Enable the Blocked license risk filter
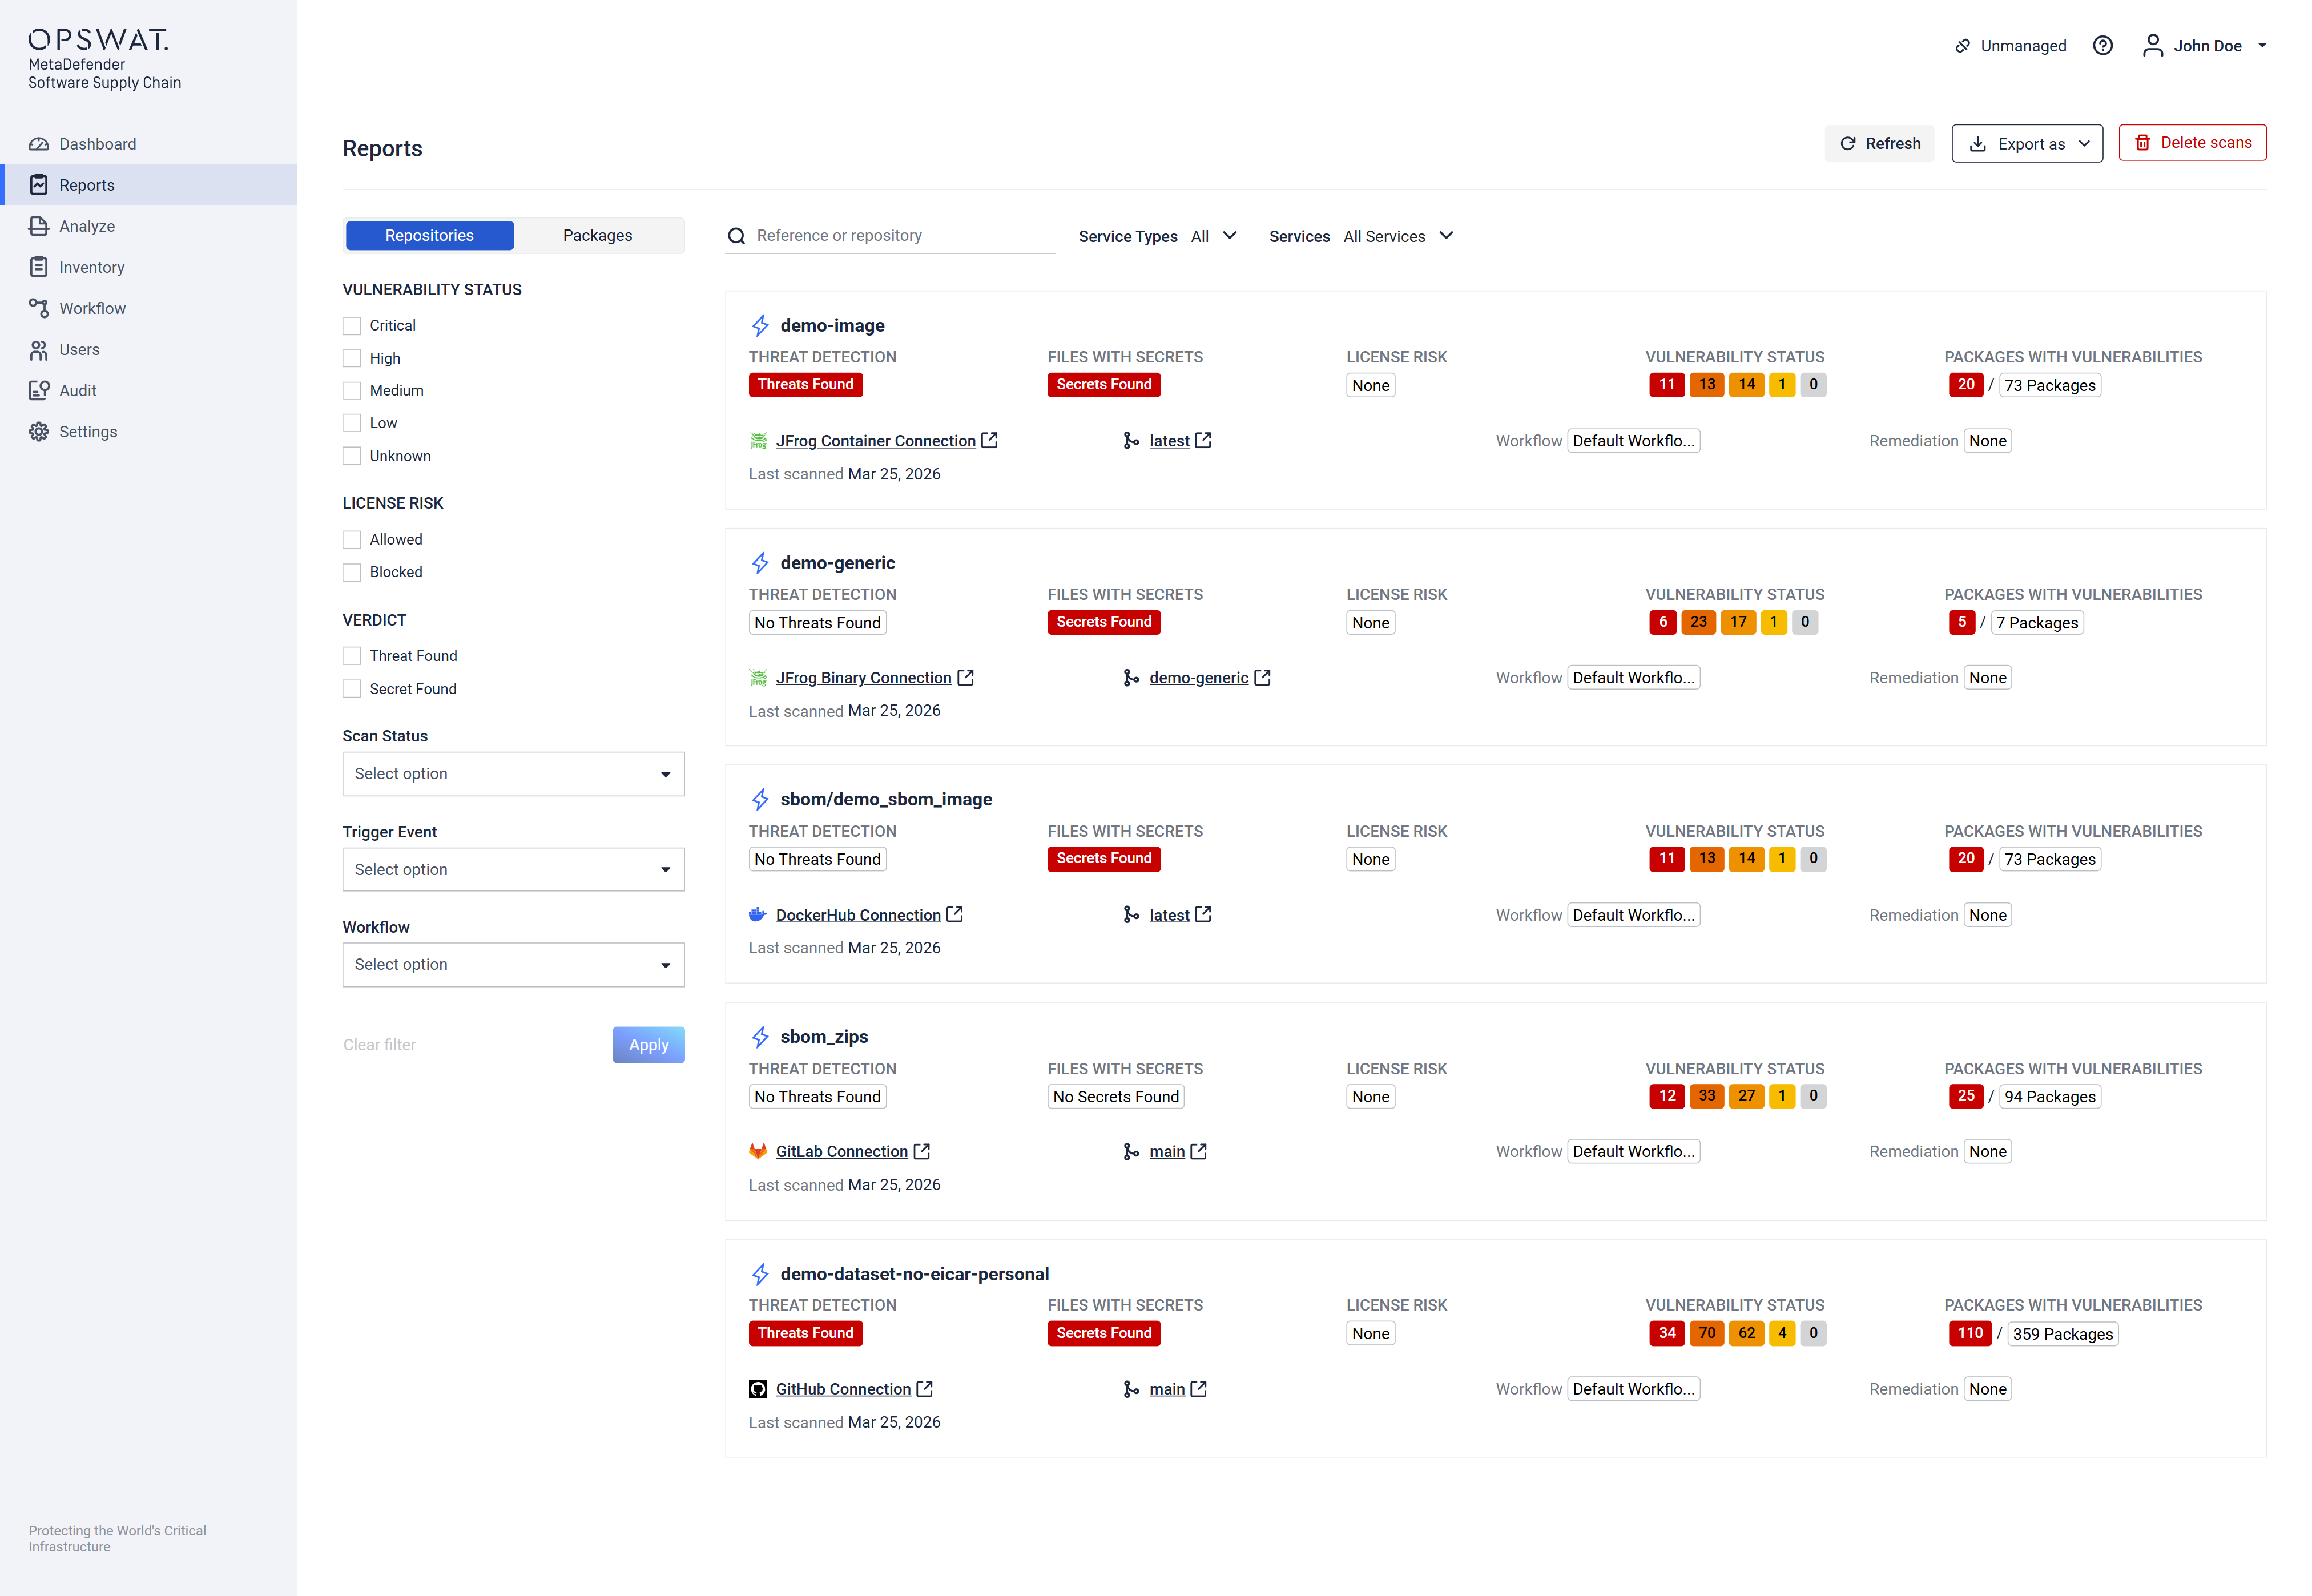 (x=352, y=572)
